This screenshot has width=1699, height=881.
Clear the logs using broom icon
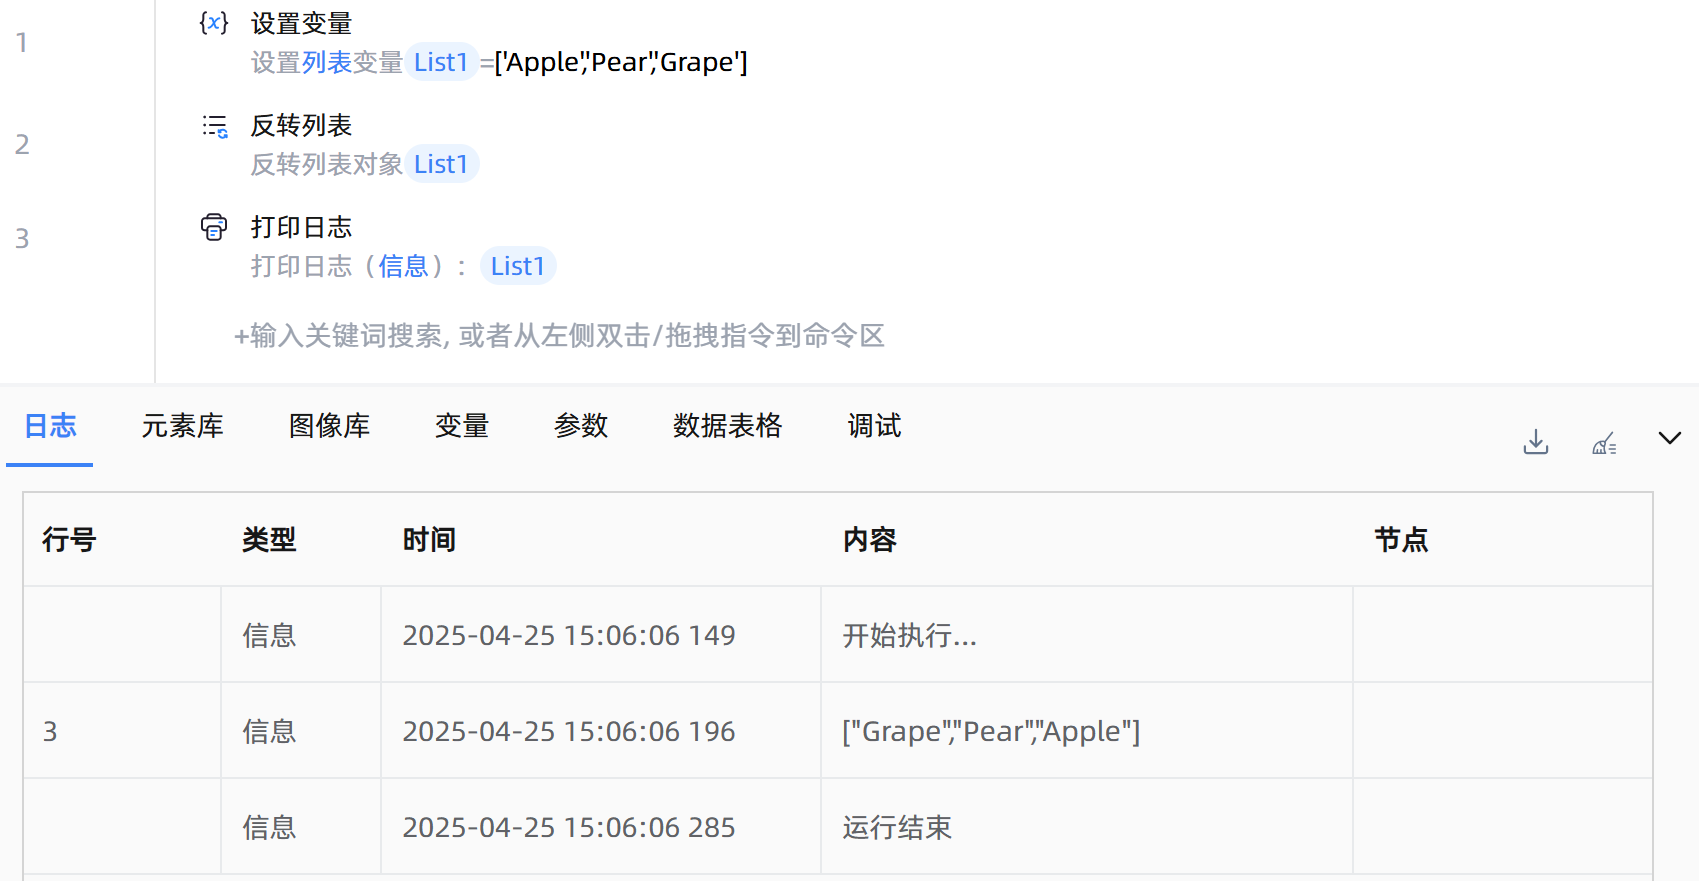click(1604, 443)
